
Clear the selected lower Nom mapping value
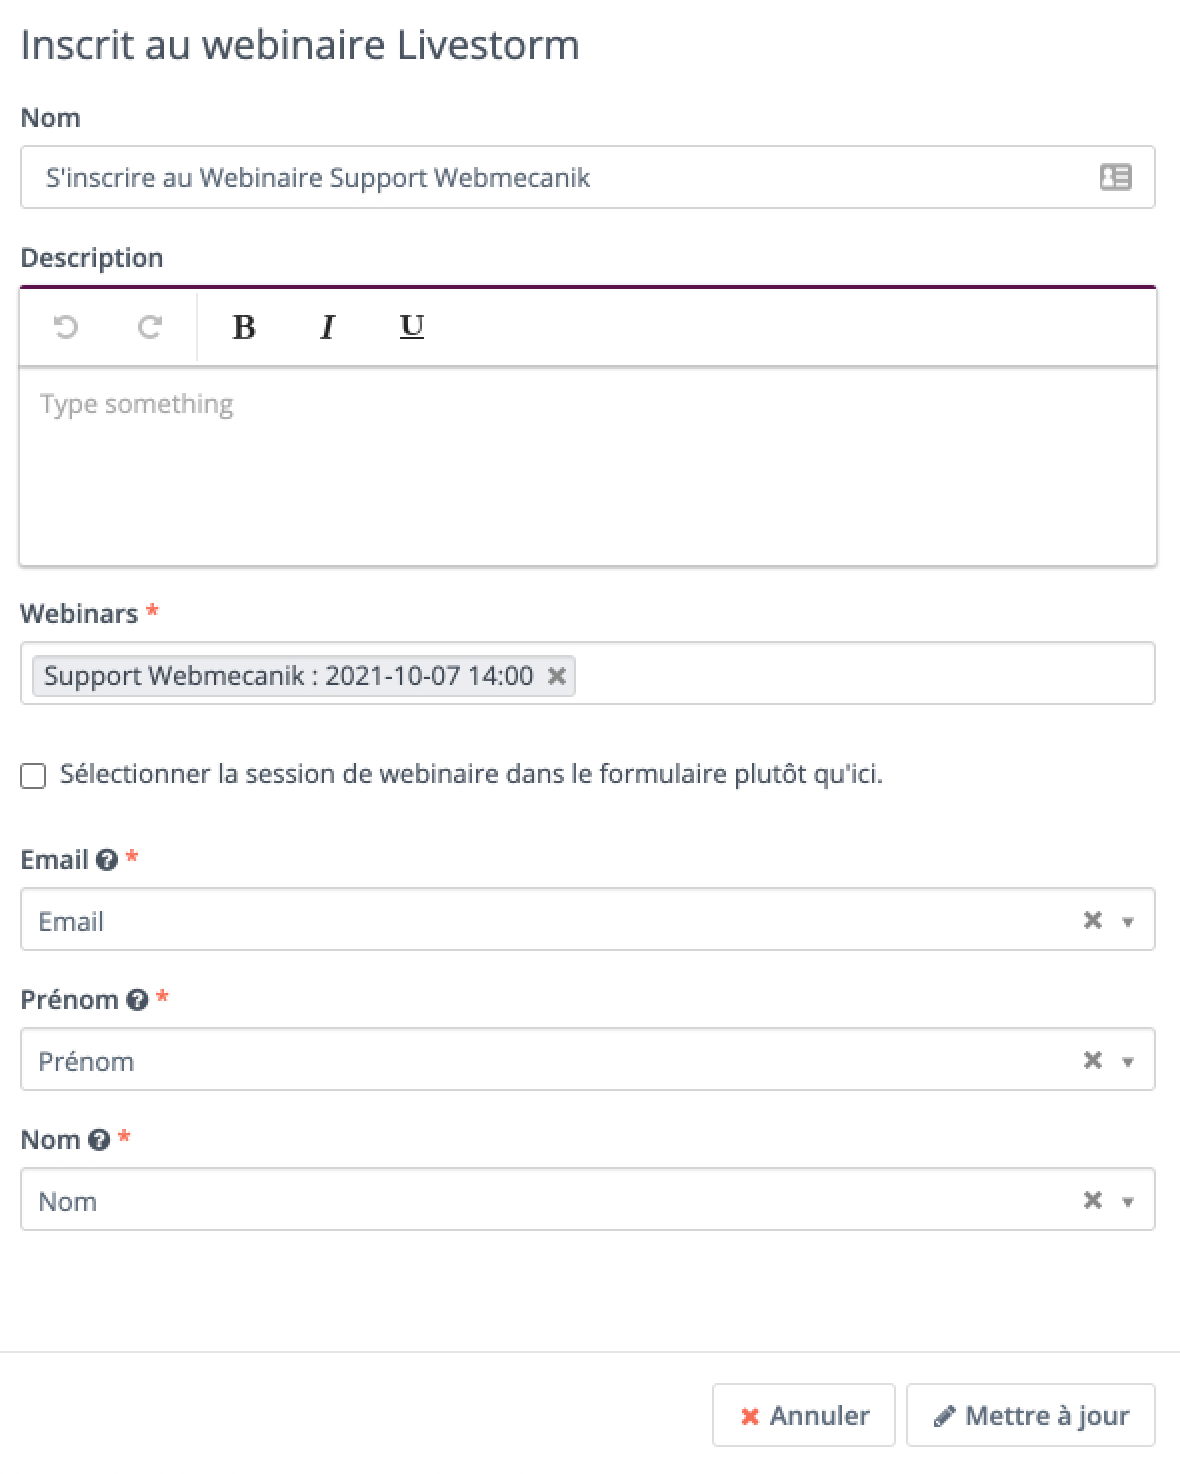point(1093,1200)
